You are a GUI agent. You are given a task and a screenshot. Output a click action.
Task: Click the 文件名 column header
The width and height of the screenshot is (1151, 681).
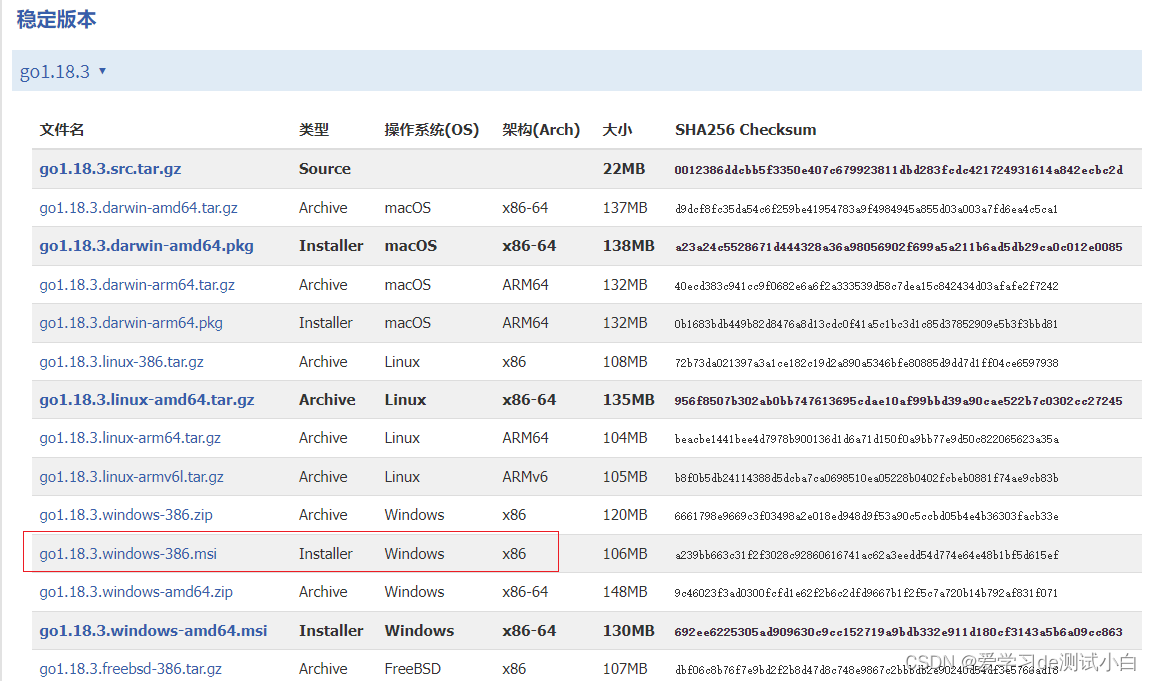tap(62, 130)
